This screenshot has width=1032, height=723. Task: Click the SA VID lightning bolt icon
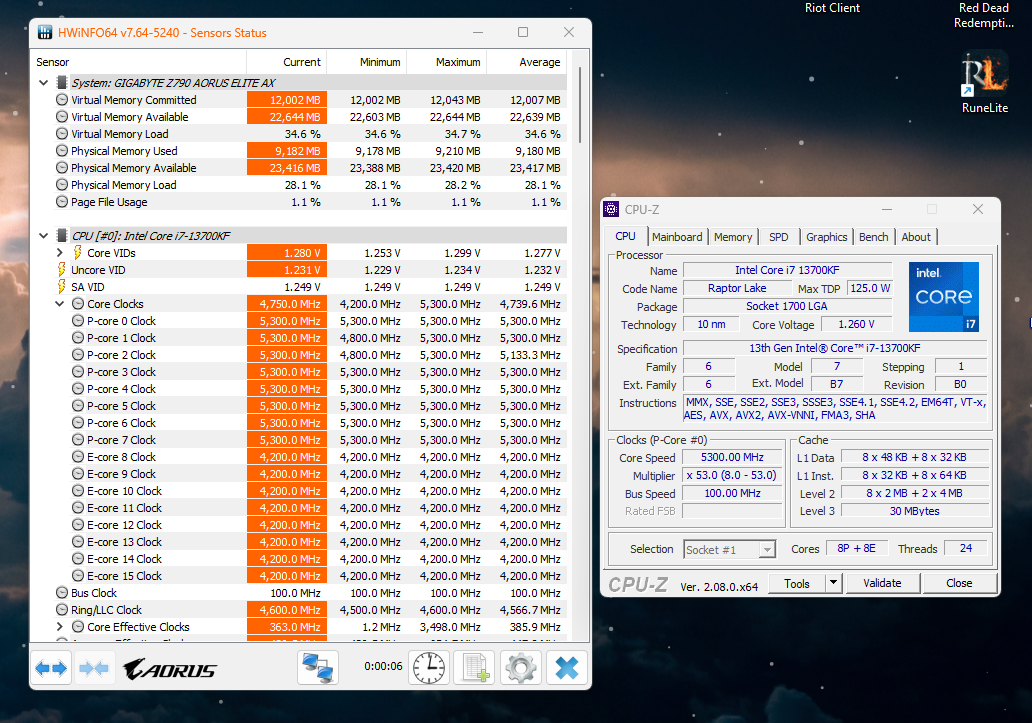click(x=62, y=287)
